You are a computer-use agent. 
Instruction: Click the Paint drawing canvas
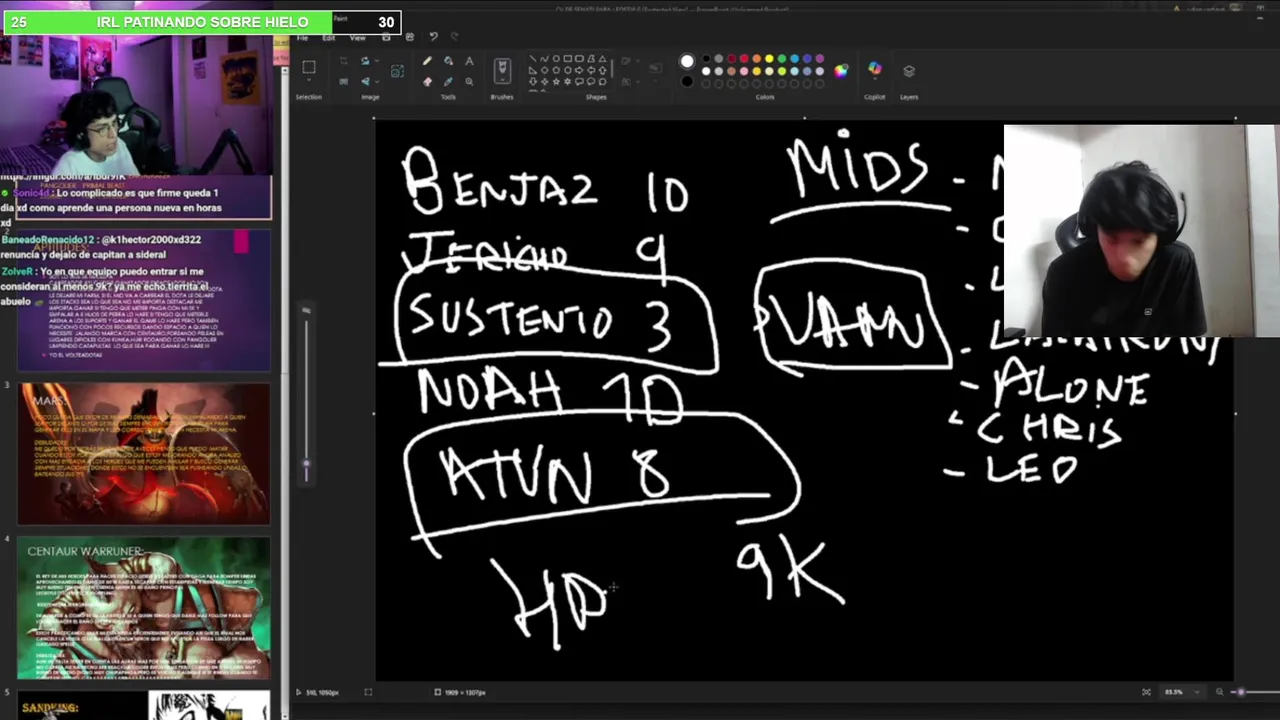[x=804, y=400]
